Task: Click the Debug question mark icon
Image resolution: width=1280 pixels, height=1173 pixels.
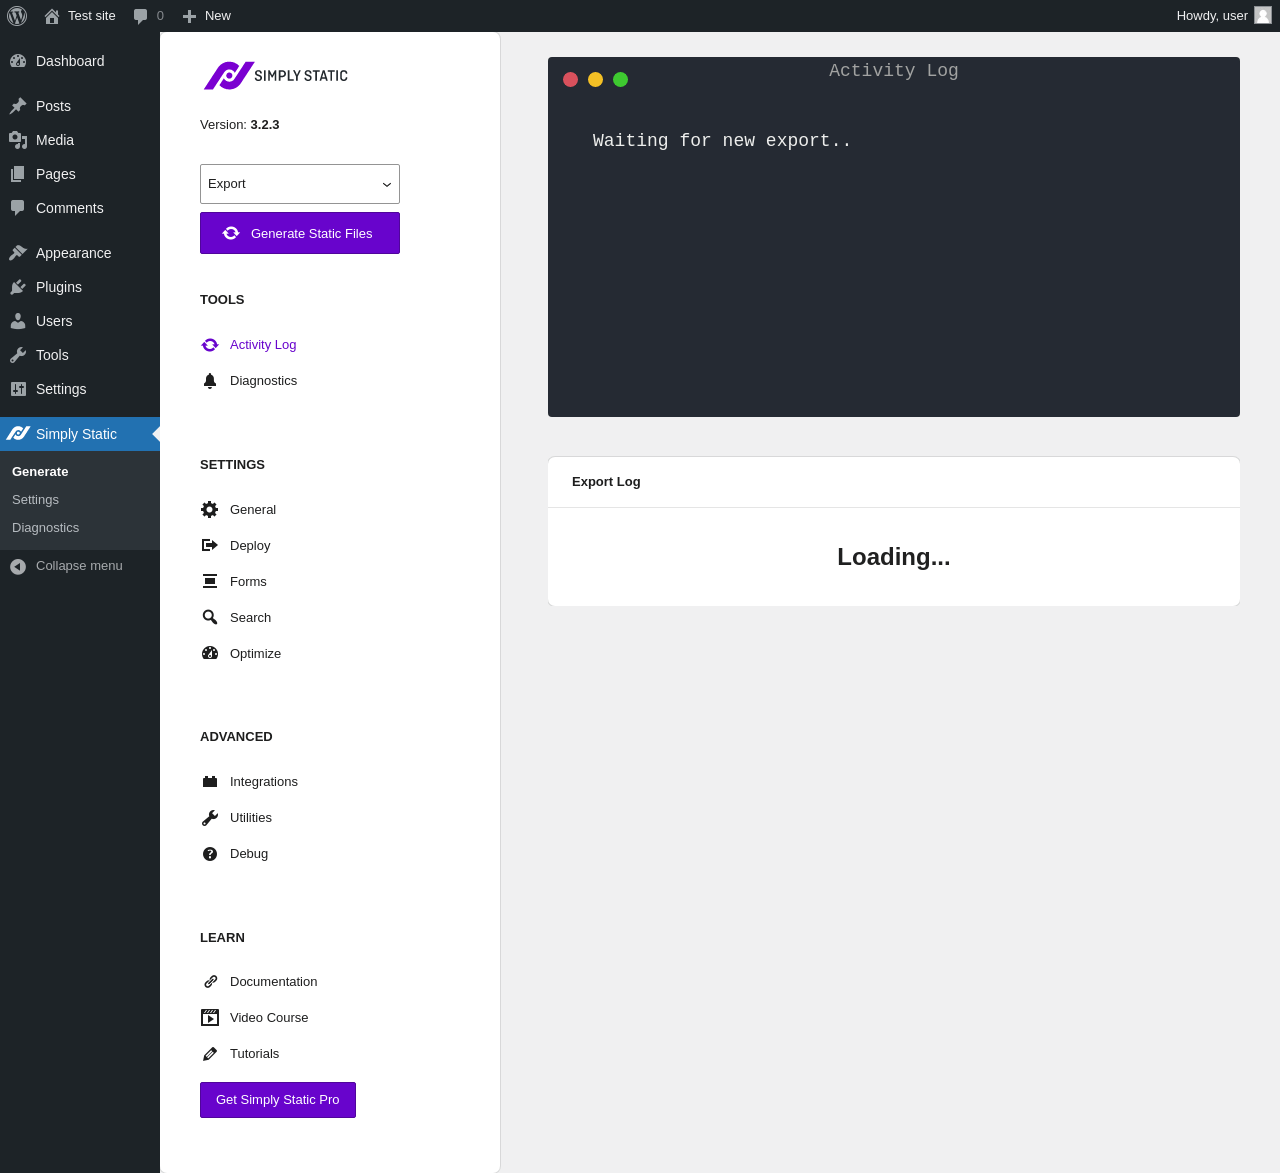Action: coord(210,854)
